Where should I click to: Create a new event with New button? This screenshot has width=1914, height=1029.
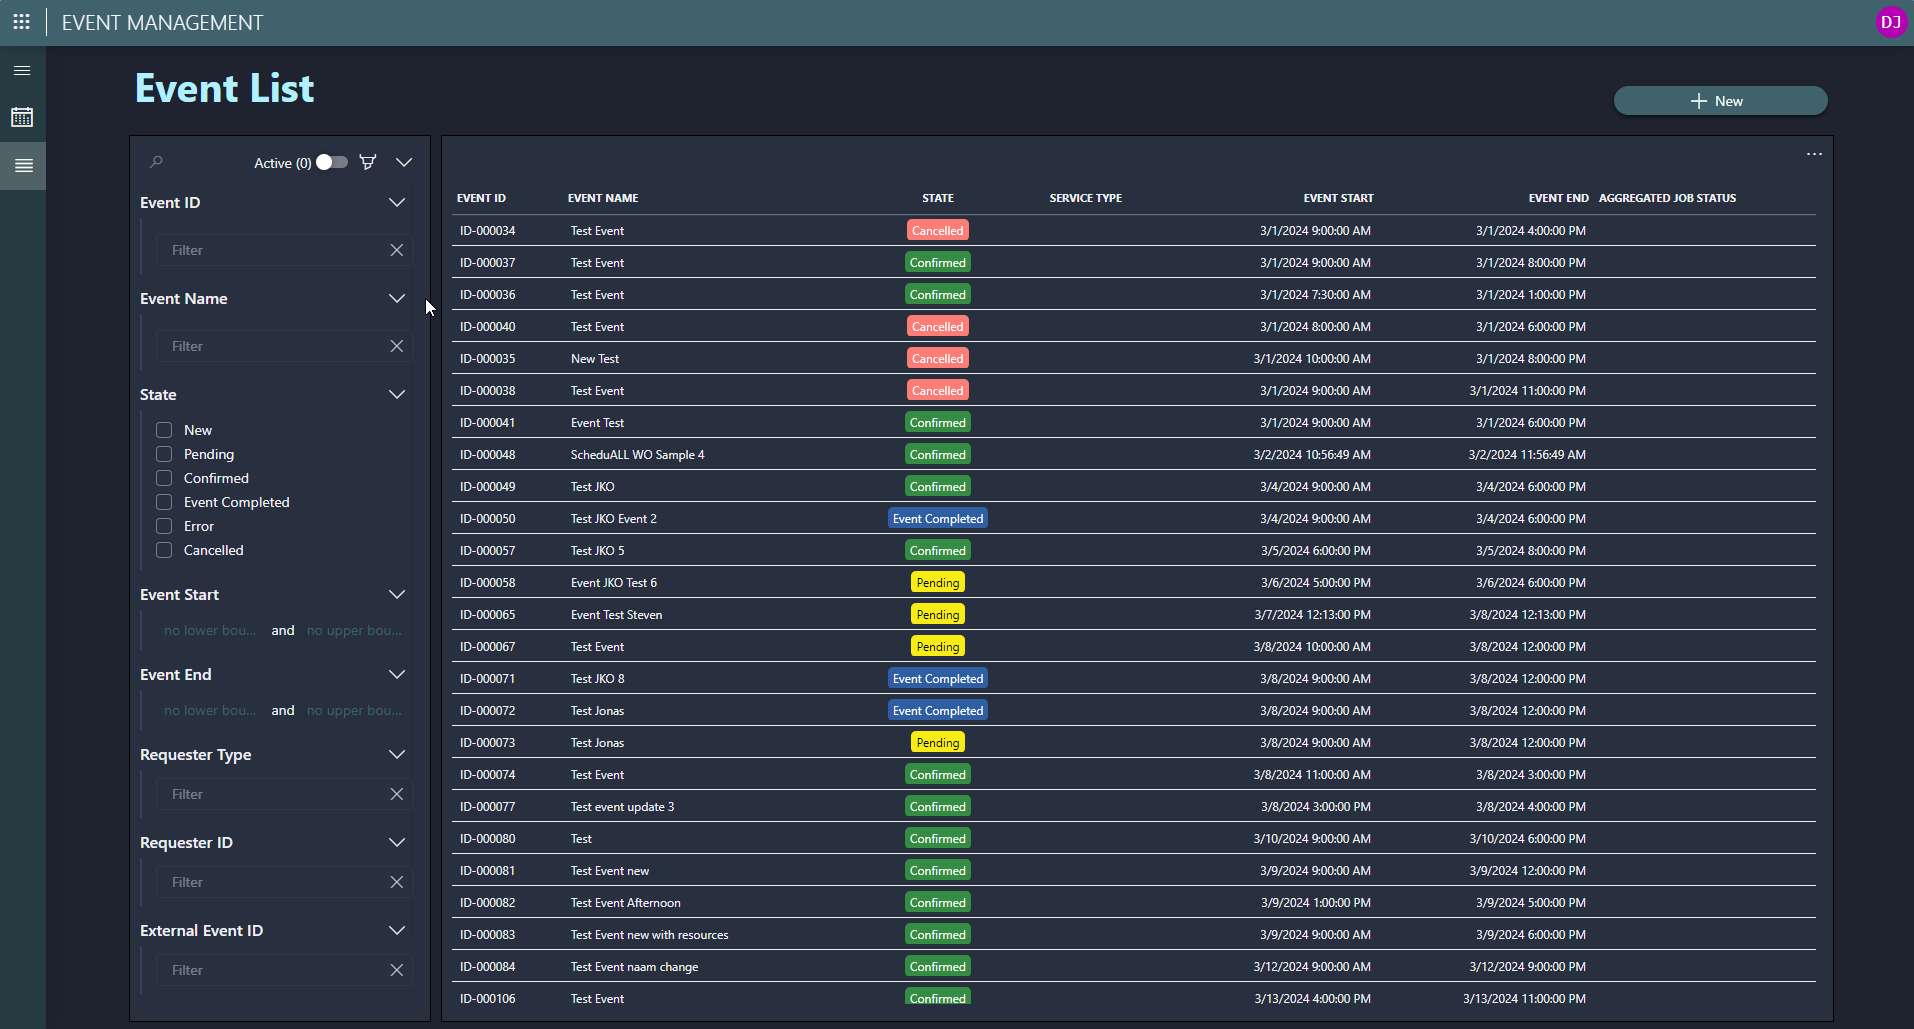click(1720, 101)
